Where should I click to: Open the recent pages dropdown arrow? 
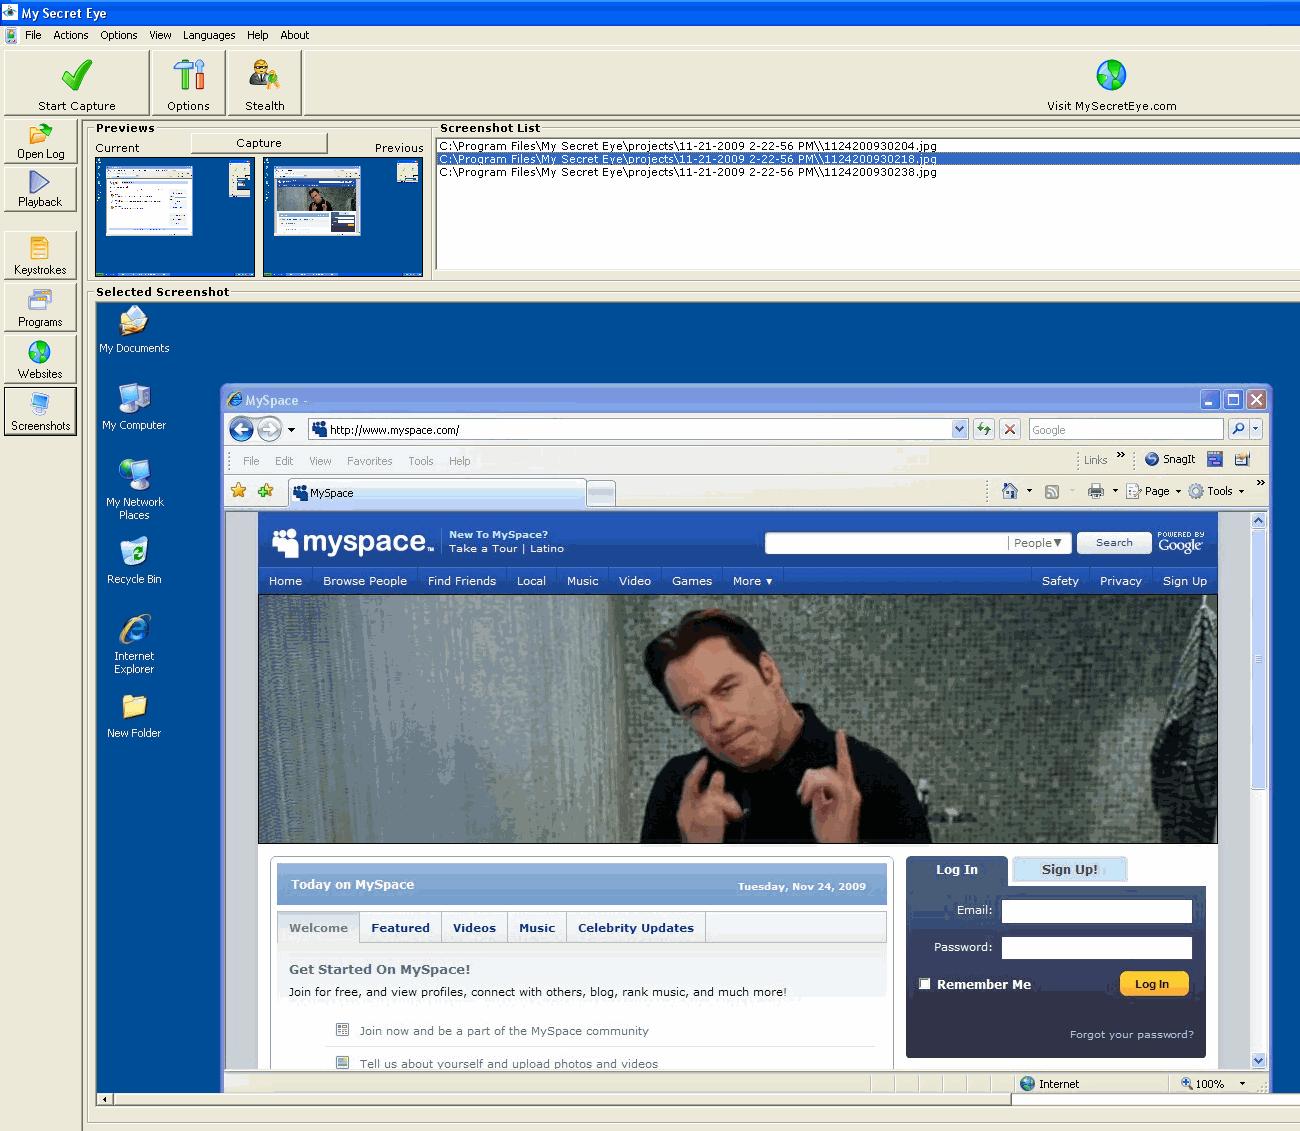[291, 430]
